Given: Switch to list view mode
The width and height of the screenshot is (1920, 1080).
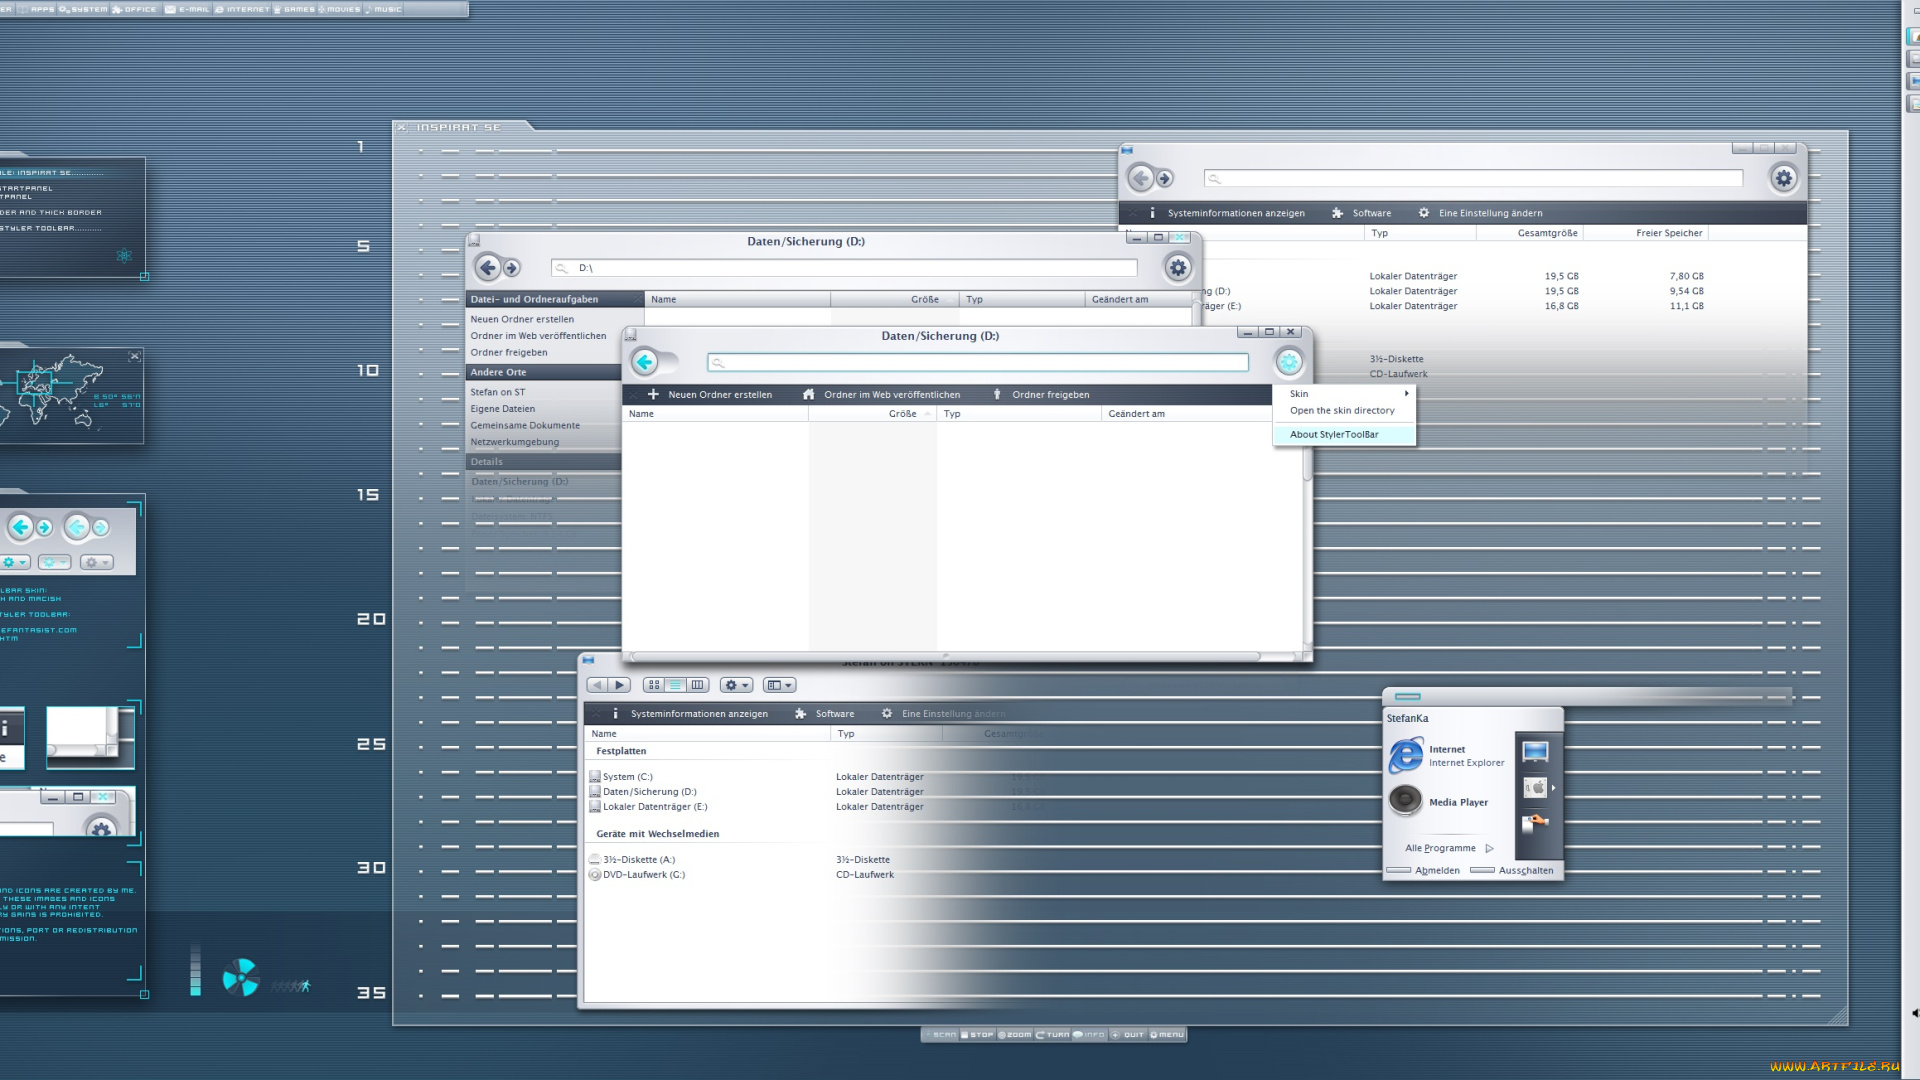Looking at the screenshot, I should click(676, 685).
